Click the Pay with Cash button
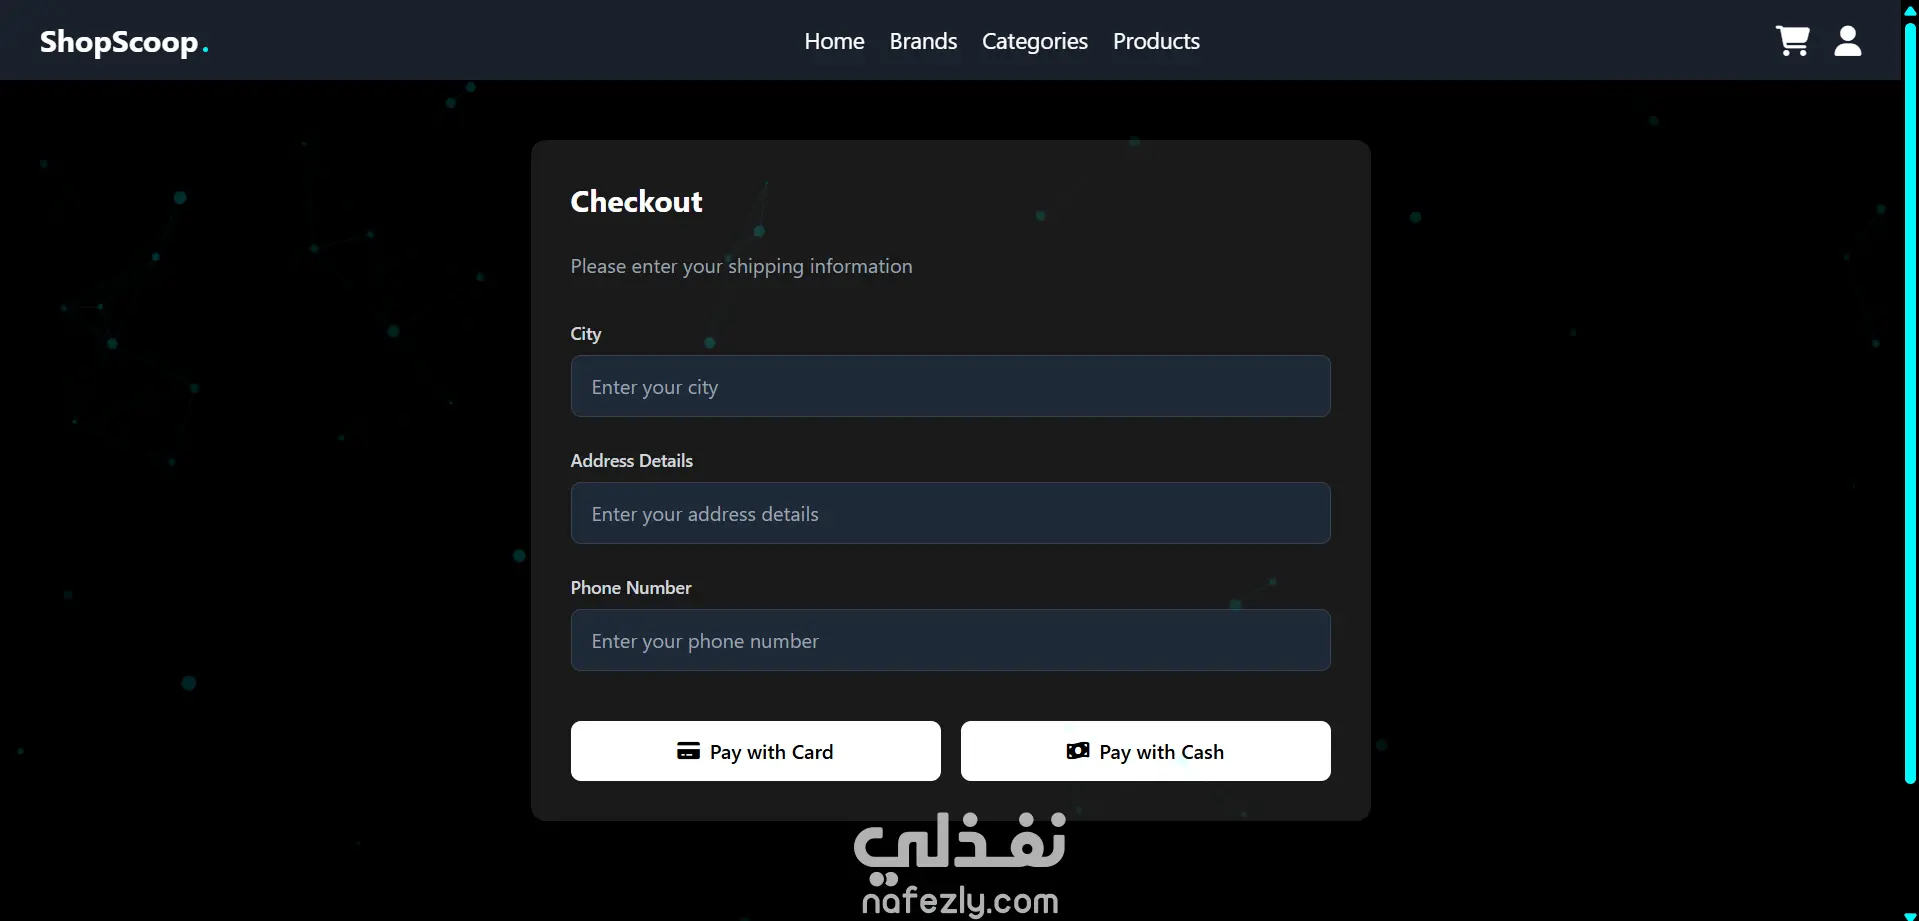1919x921 pixels. tap(1145, 751)
